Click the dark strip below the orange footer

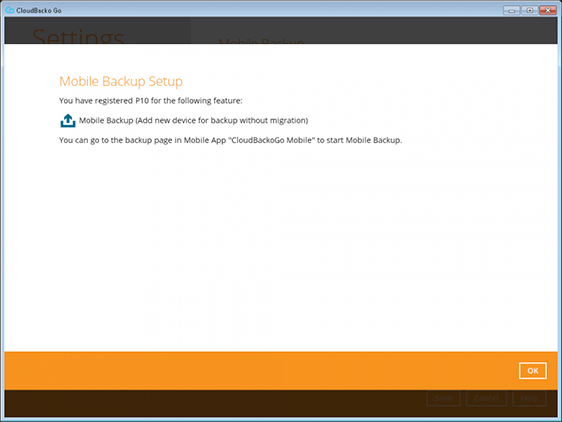tap(215, 403)
